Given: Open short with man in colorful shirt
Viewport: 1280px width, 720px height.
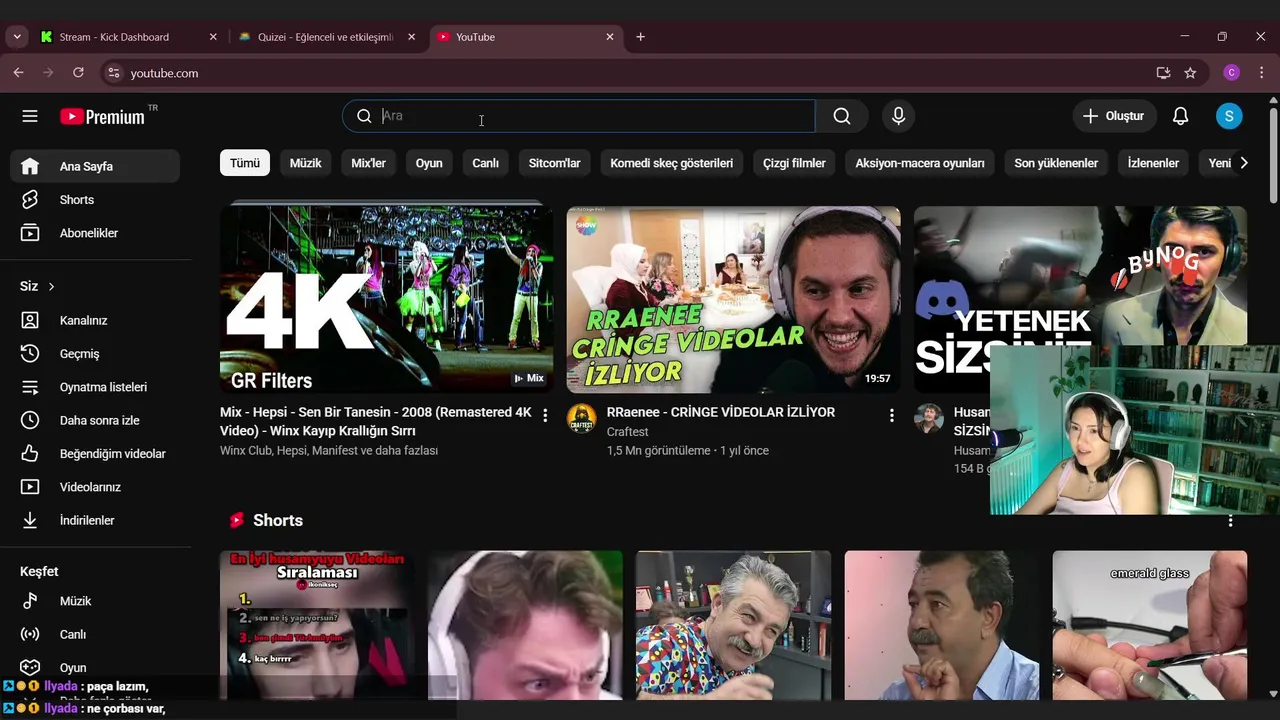Looking at the screenshot, I should 733,625.
